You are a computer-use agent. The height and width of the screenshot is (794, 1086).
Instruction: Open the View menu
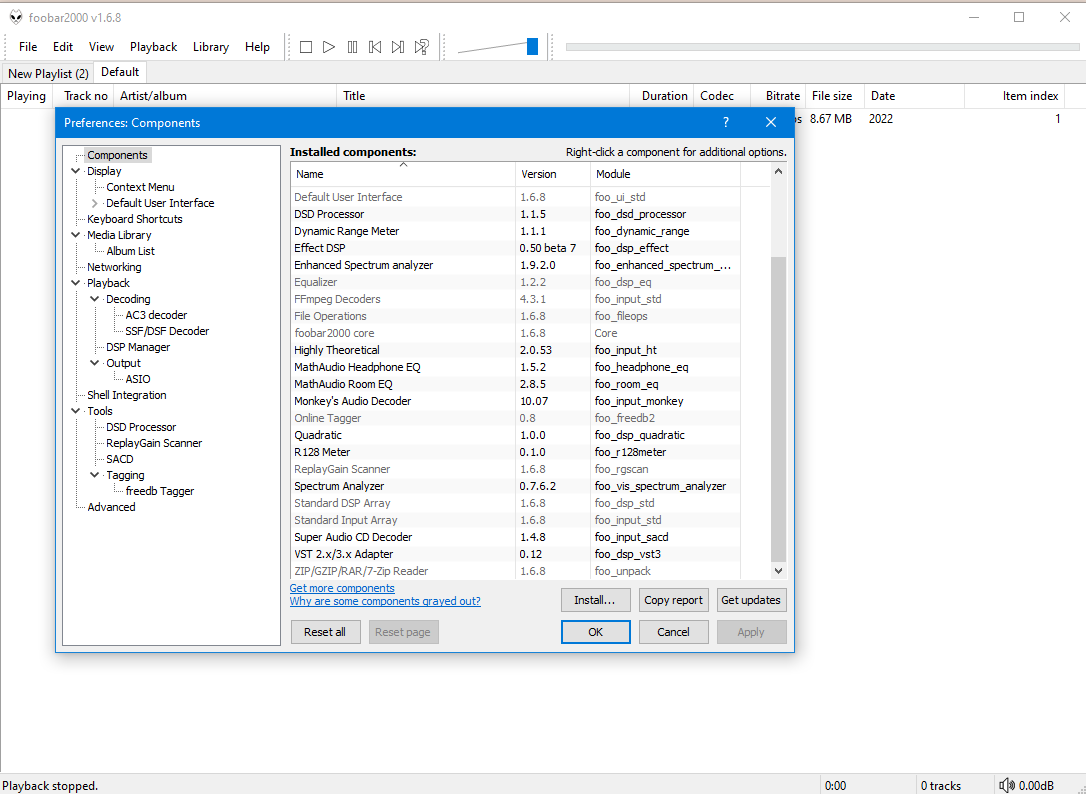pyautogui.click(x=101, y=47)
